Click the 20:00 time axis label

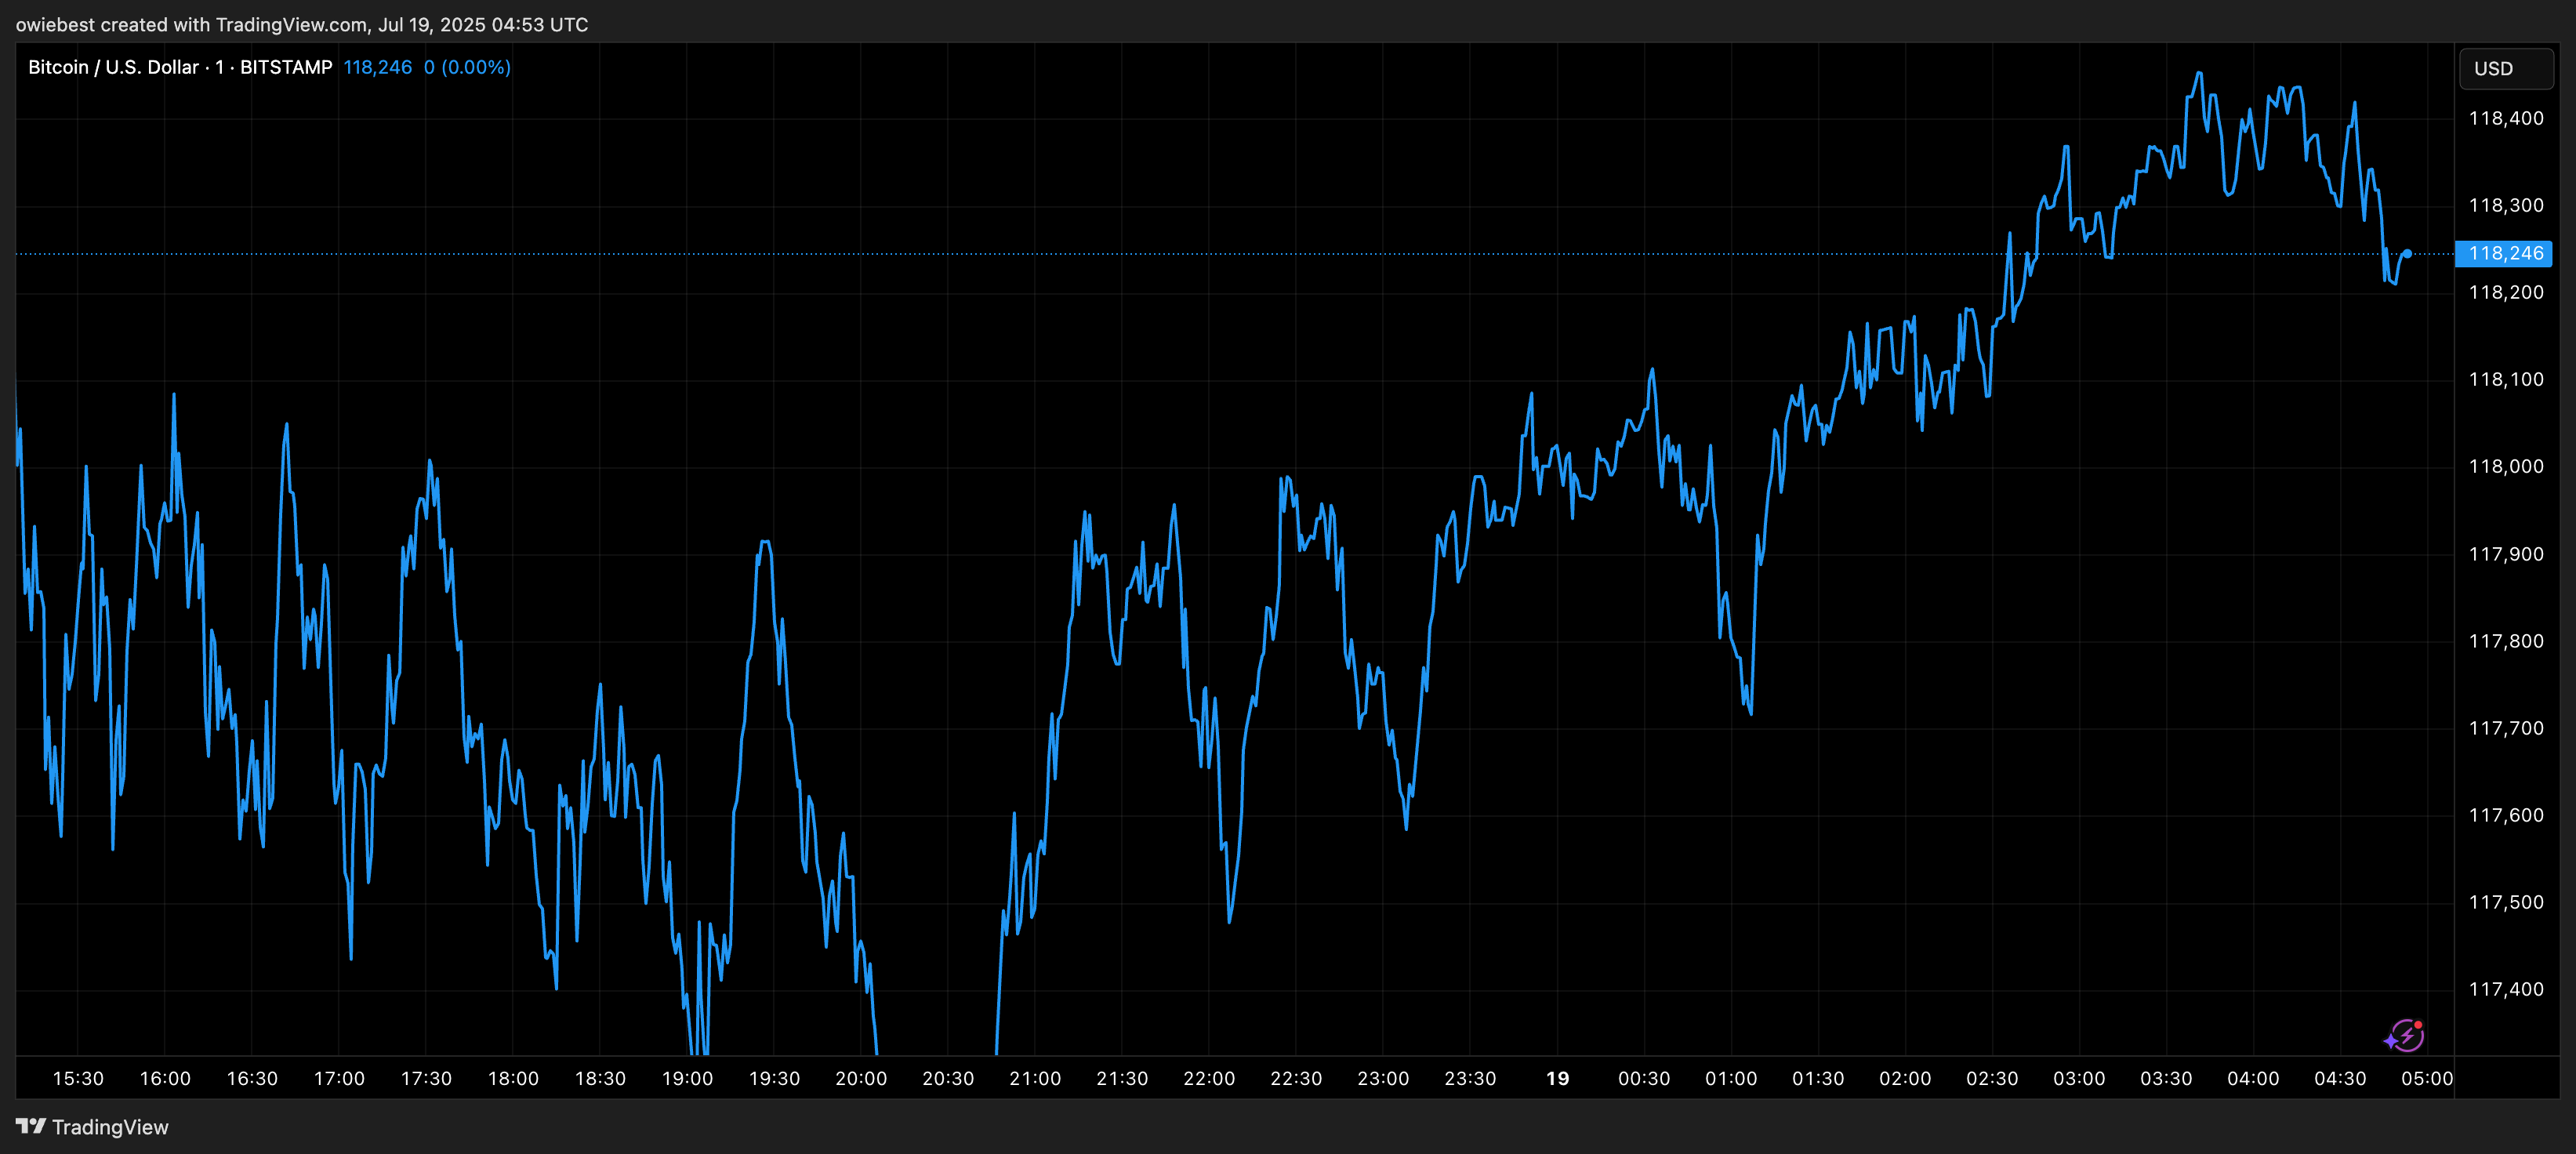click(x=861, y=1079)
